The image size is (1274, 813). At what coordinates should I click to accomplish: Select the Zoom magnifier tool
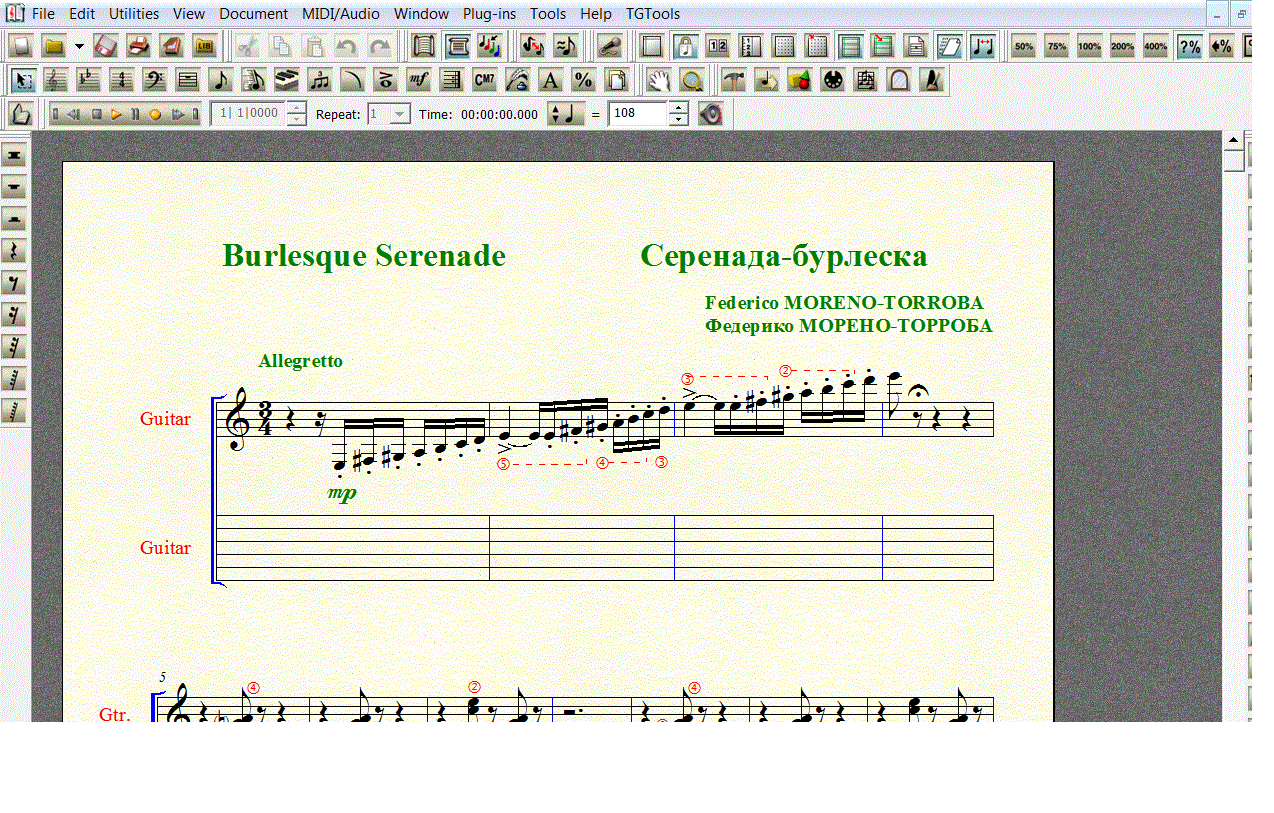point(690,81)
